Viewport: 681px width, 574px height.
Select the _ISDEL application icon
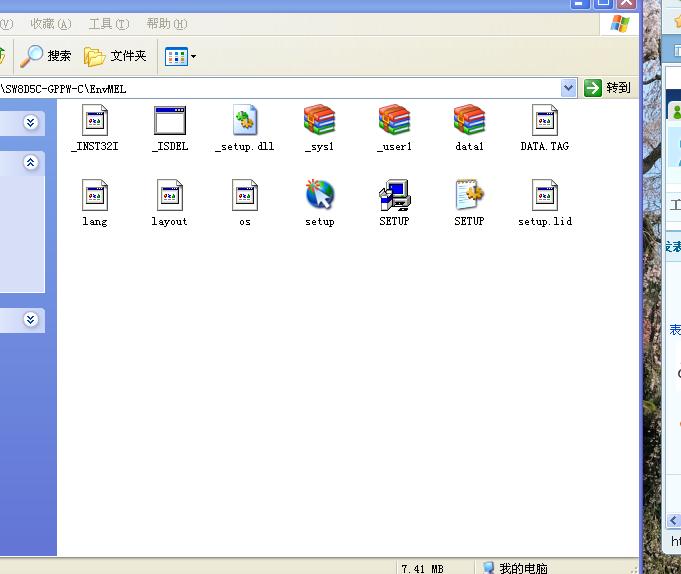(170, 121)
